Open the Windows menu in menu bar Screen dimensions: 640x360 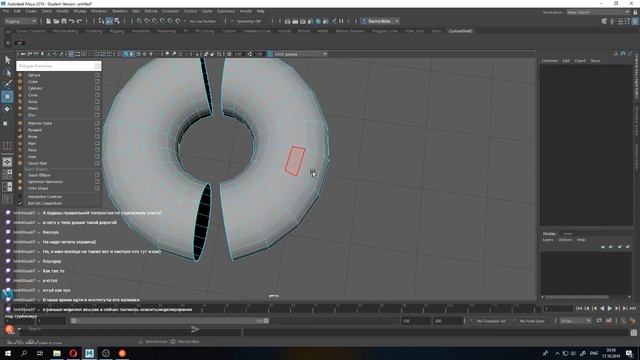[99, 11]
